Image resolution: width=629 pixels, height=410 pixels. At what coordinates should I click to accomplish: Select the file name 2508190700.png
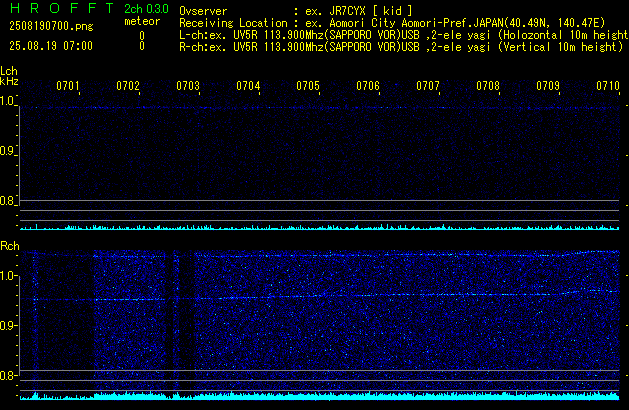click(x=51, y=26)
